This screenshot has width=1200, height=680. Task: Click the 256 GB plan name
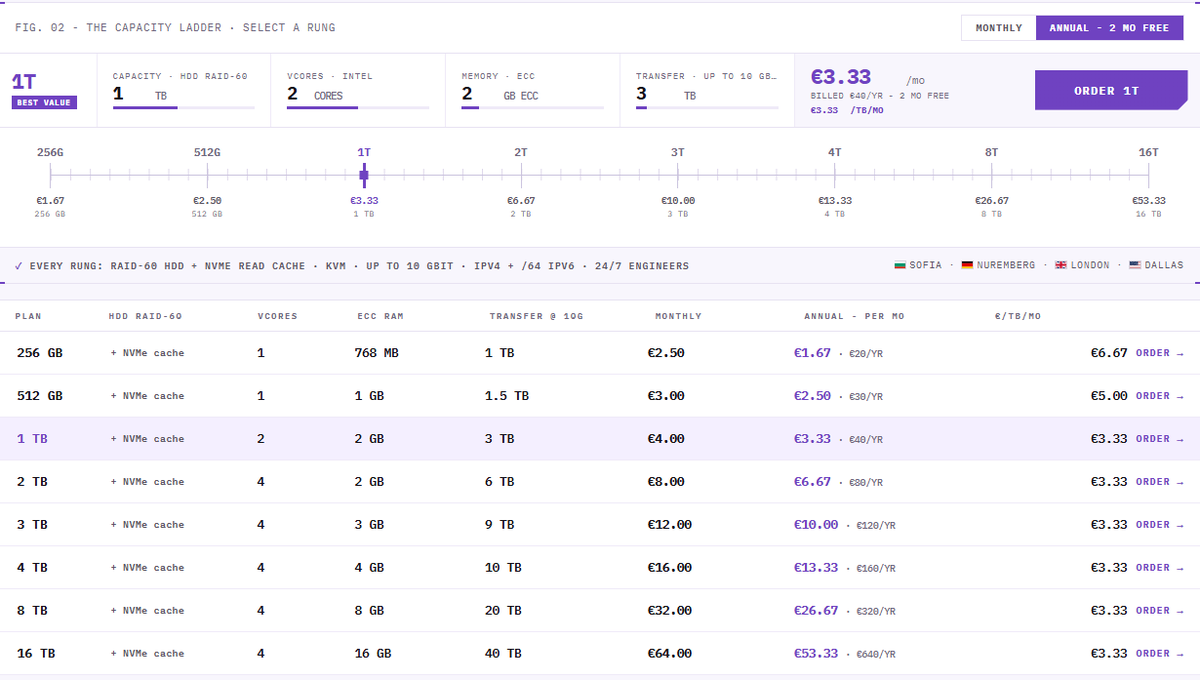[40, 353]
